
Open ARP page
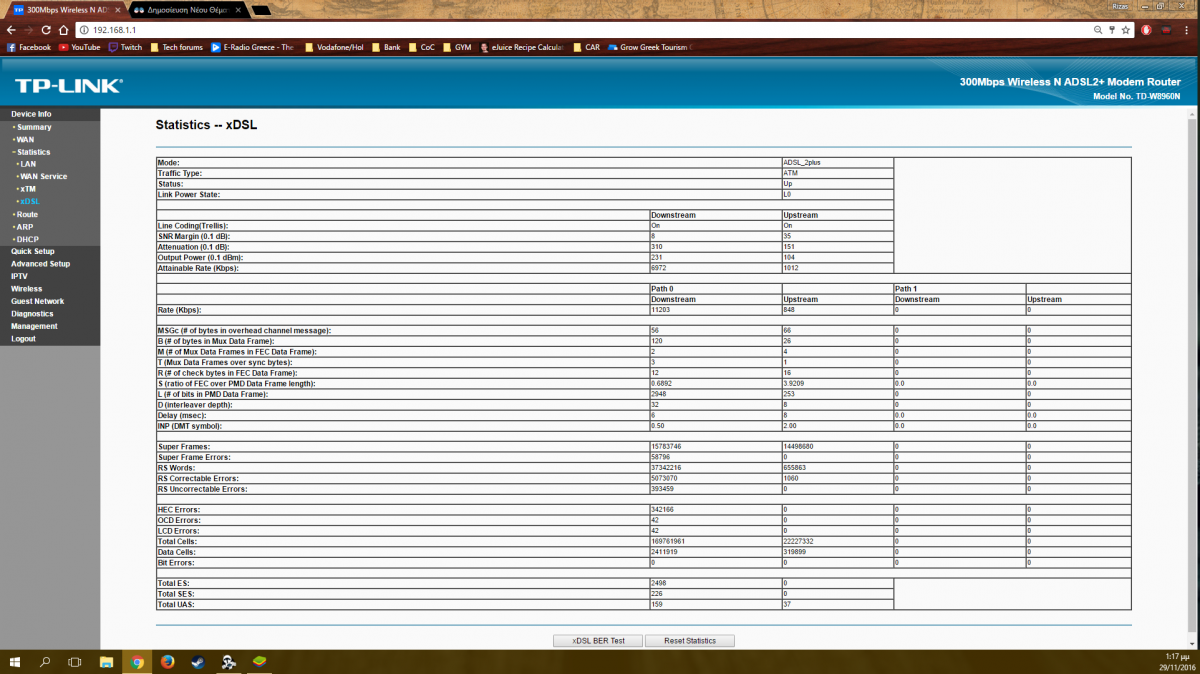25,227
